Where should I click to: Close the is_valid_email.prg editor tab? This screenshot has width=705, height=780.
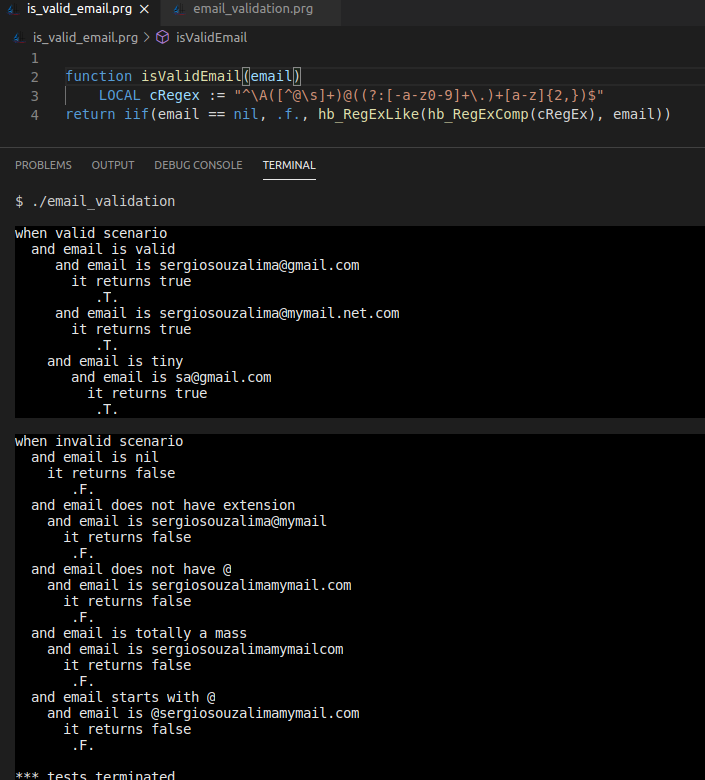[144, 9]
